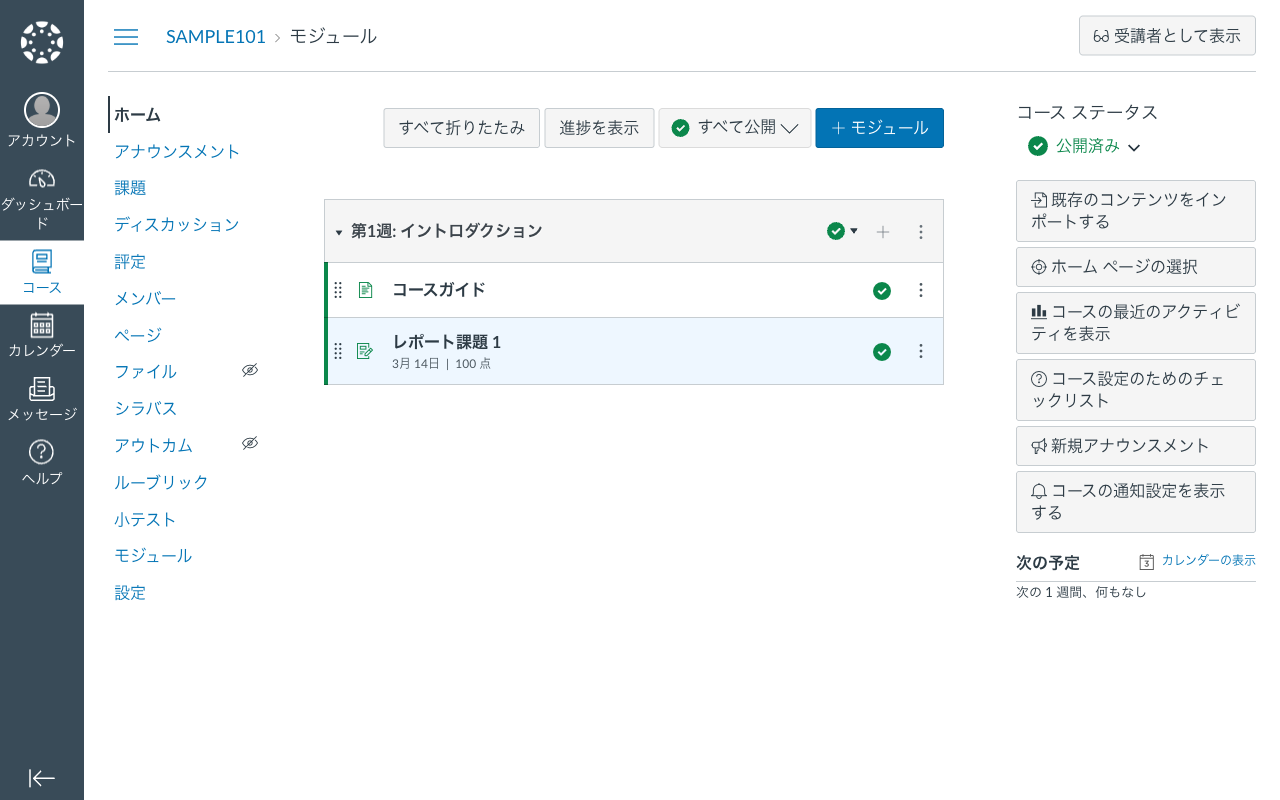
Task: Open the kebab options menu for レポート課題 1
Action: tap(921, 351)
